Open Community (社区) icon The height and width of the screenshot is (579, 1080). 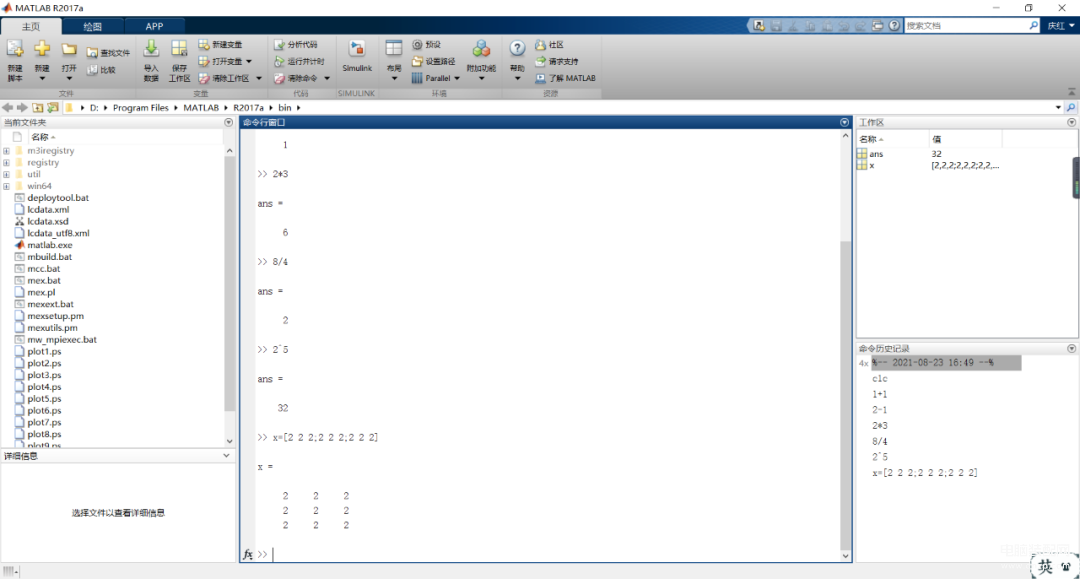pos(541,45)
